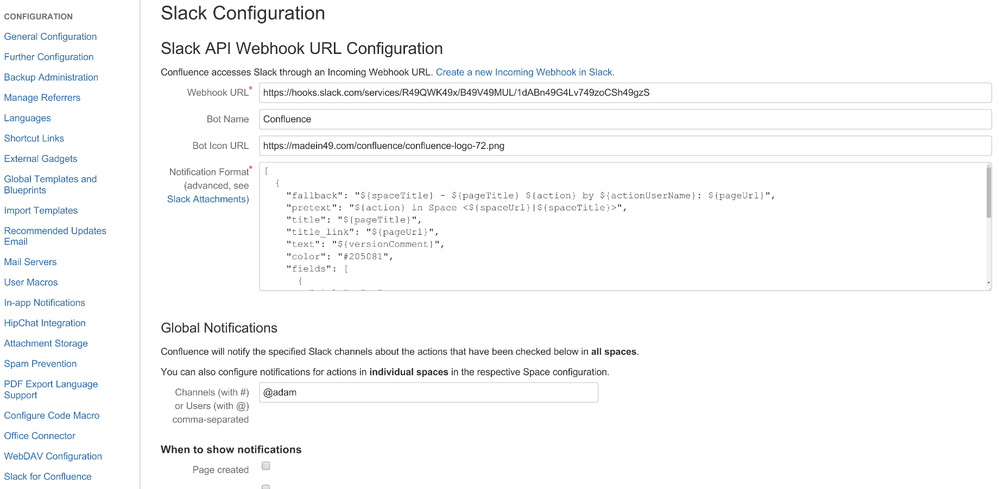Click inside the Notification Format text area
The width and height of the screenshot is (999, 489).
[x=621, y=227]
